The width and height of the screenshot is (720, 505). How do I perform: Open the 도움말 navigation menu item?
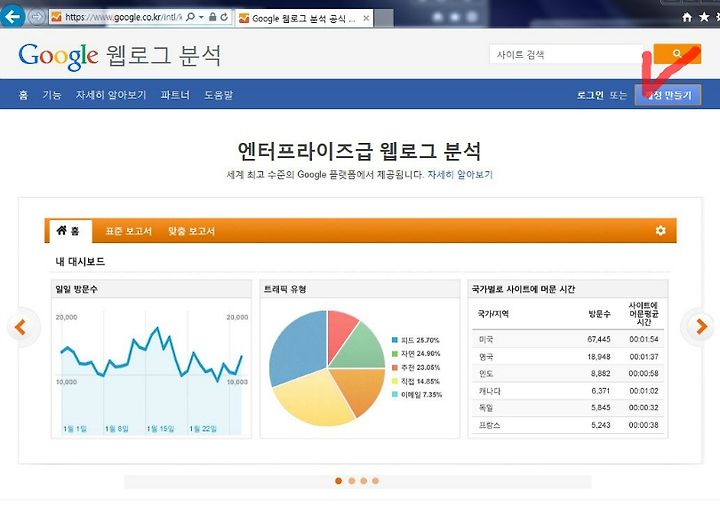tap(219, 95)
